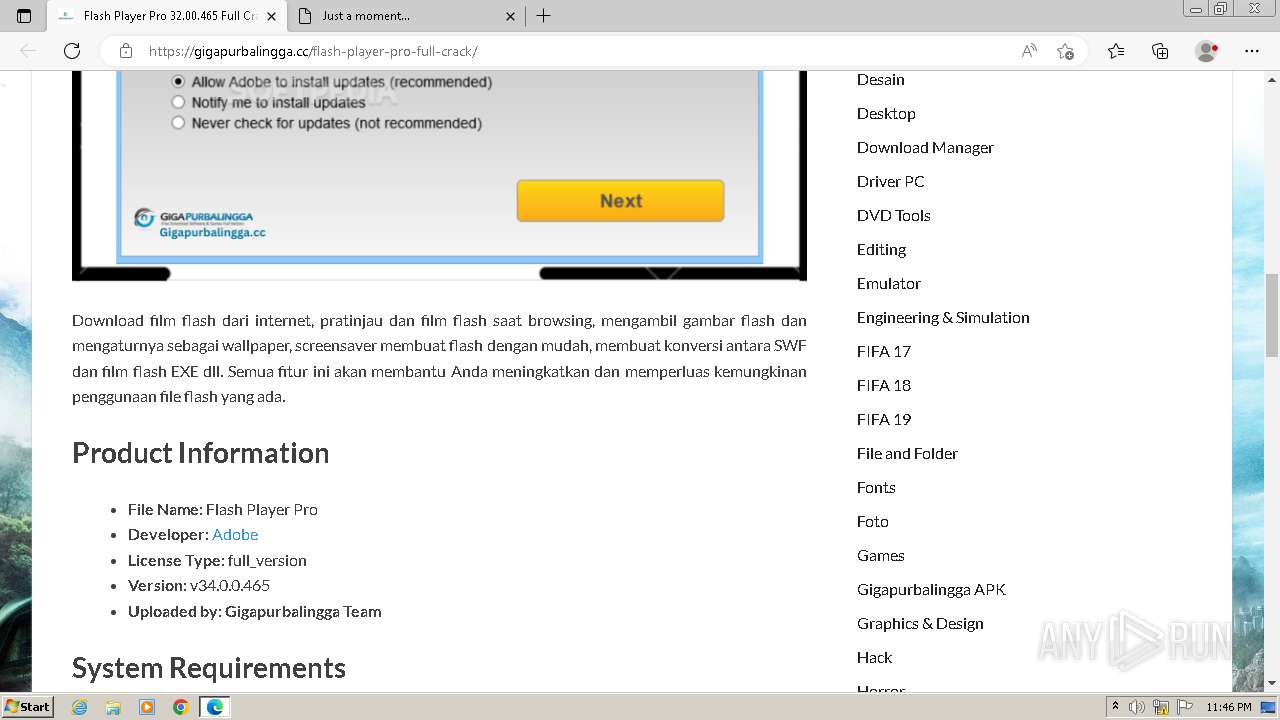Image resolution: width=1280 pixels, height=720 pixels.
Task: Launch Internet Explorer from taskbar
Action: [x=80, y=707]
